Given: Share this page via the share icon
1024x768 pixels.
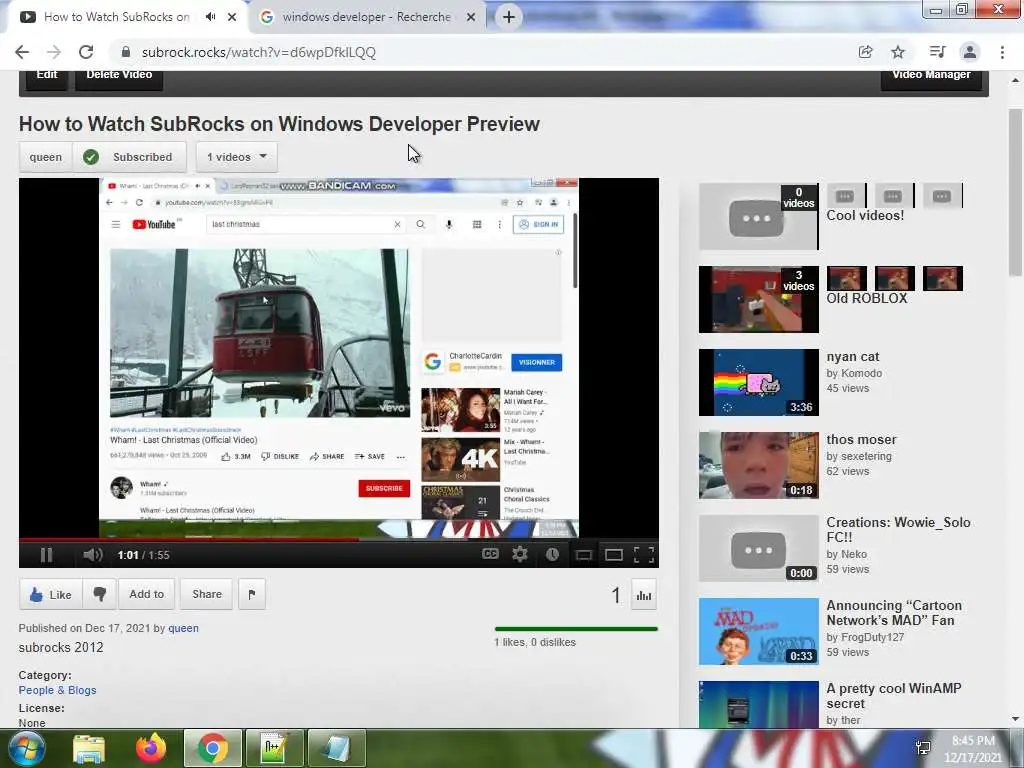Looking at the screenshot, I should (865, 52).
